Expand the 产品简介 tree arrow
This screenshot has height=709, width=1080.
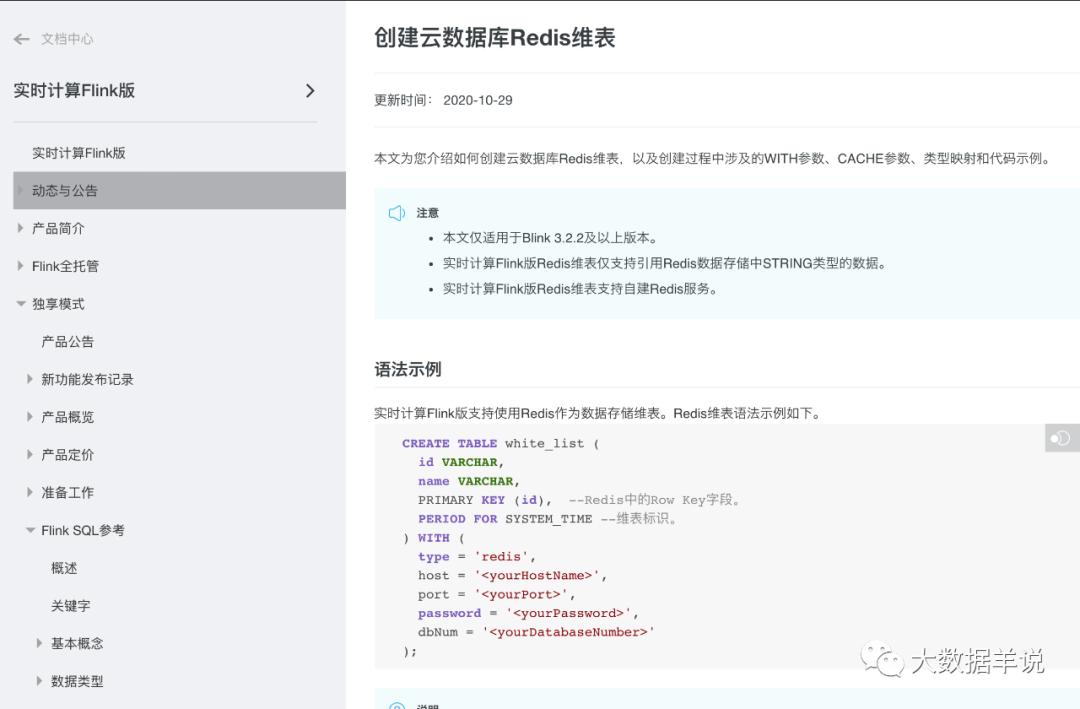tap(21, 228)
